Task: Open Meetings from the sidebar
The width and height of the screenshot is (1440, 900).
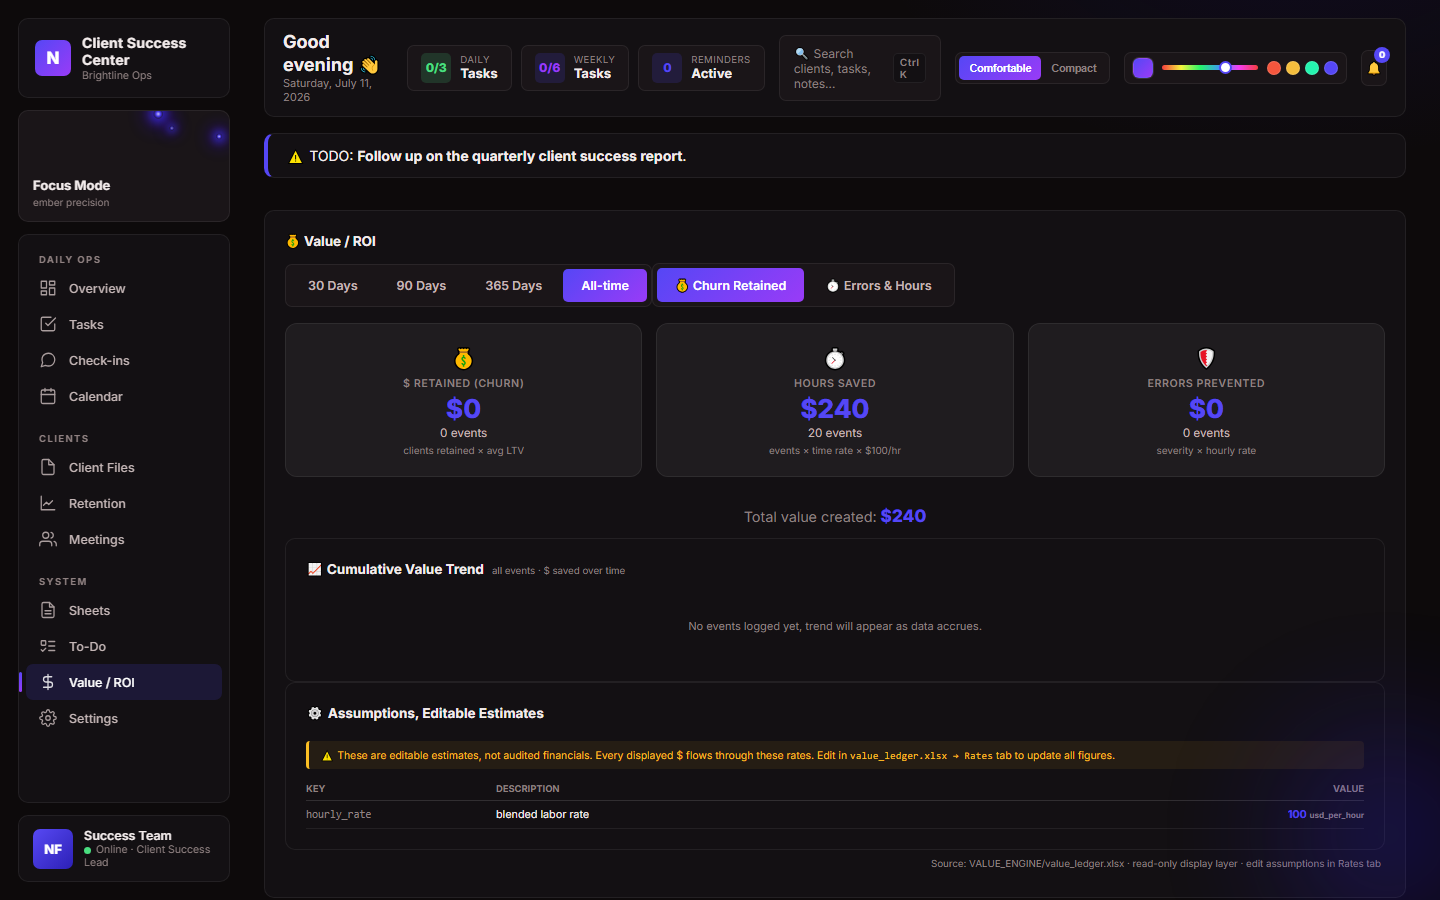Action: pyautogui.click(x=124, y=539)
